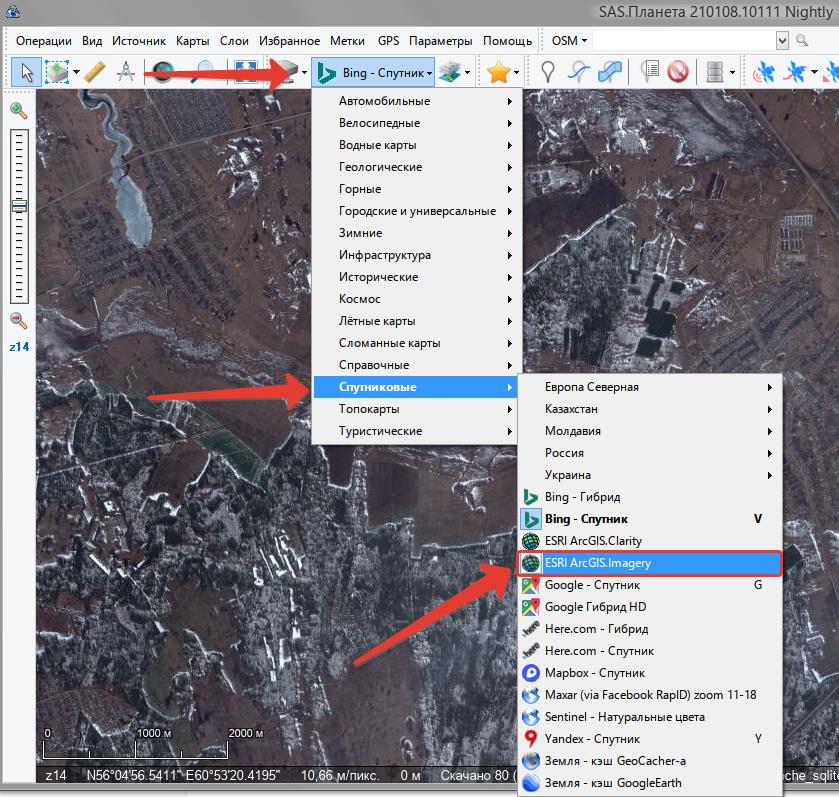Expand the cache database dropdown arrow
839x797 pixels.
(x=732, y=72)
